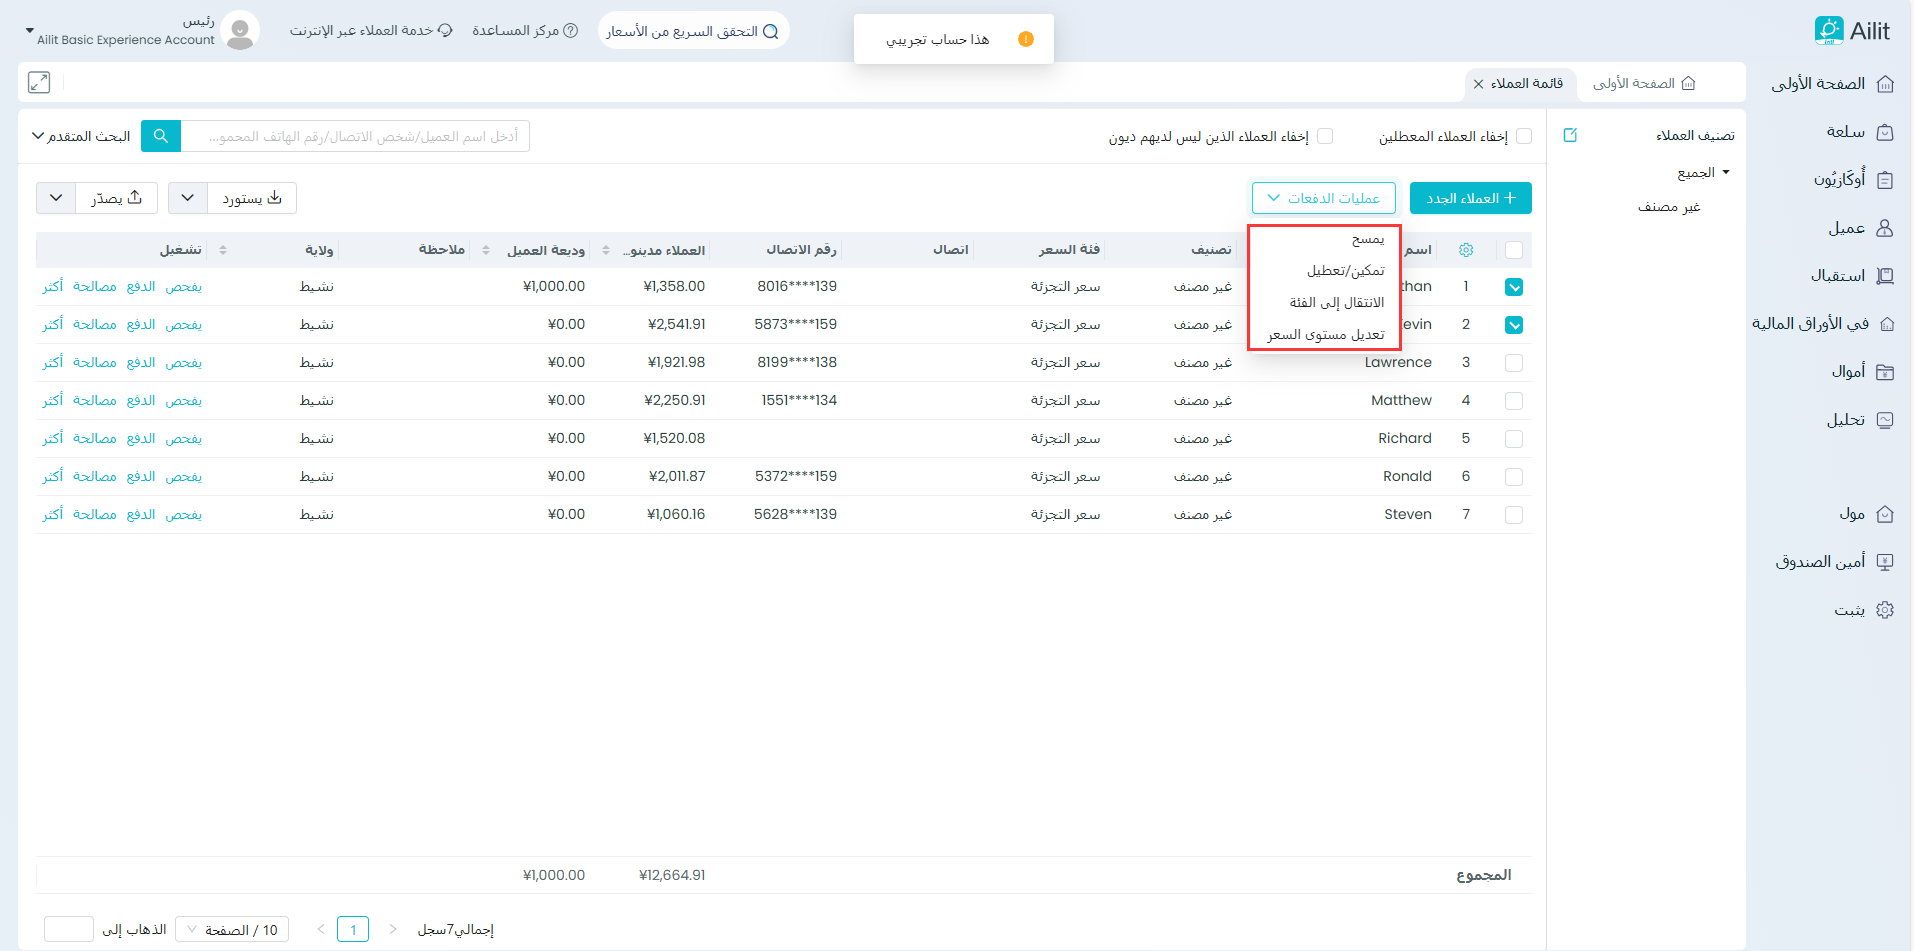Open the user avatar account icon
1914x951 pixels.
240,31
